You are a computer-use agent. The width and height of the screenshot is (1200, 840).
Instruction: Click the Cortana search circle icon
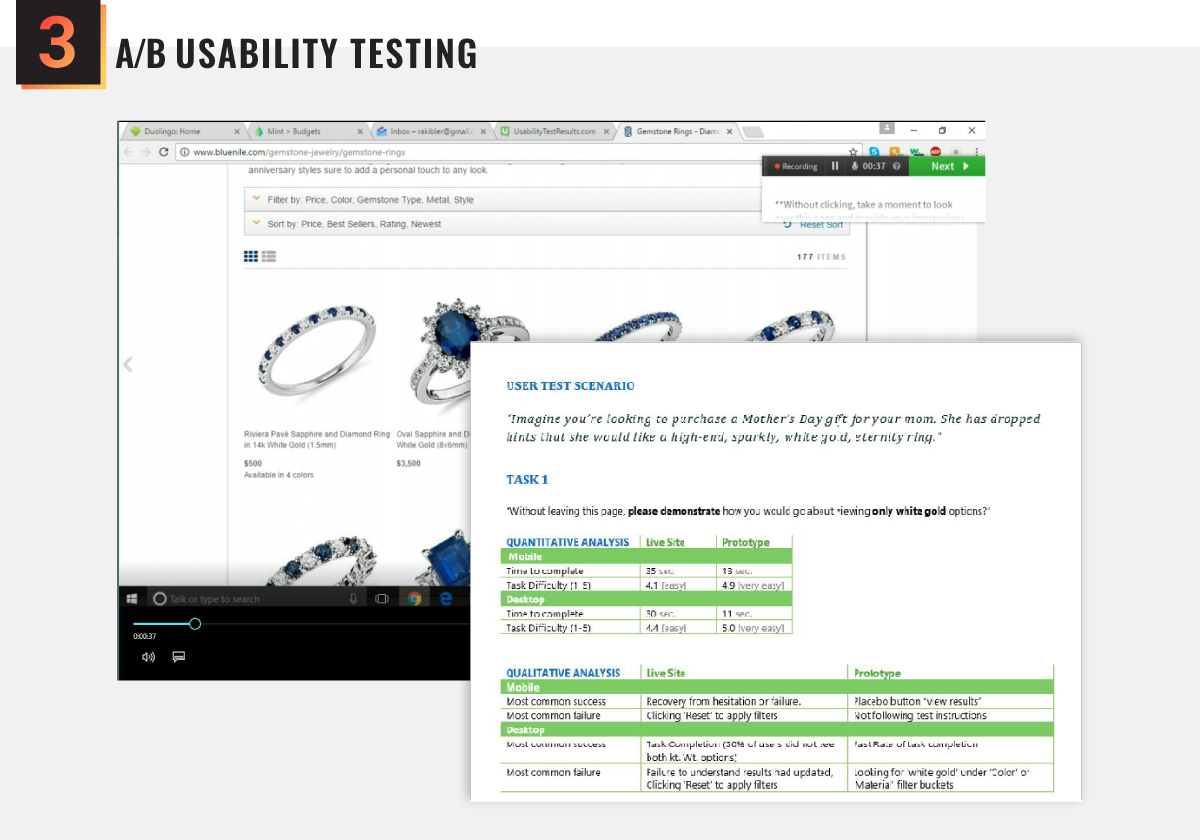[x=159, y=599]
